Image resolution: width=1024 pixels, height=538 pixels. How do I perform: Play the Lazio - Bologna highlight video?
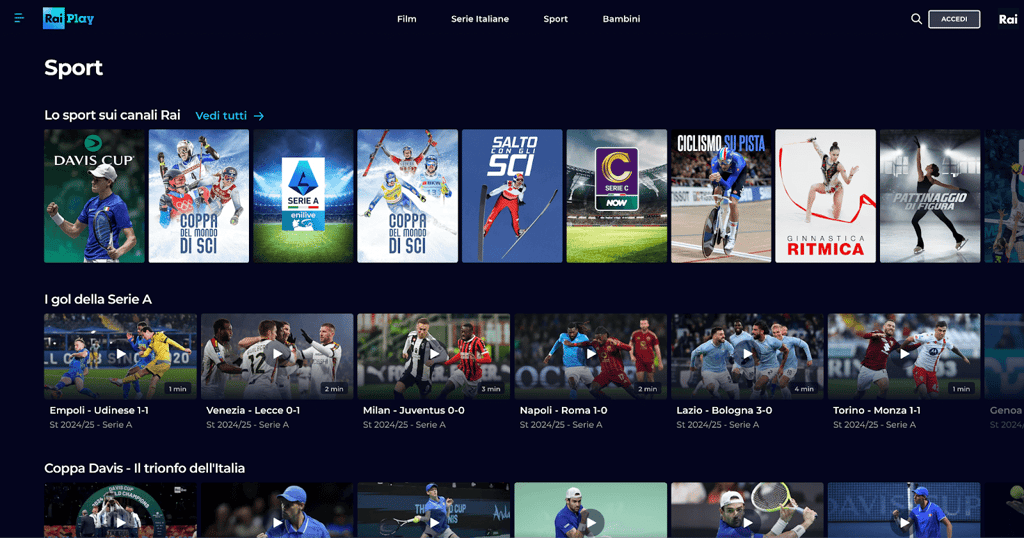point(747,355)
